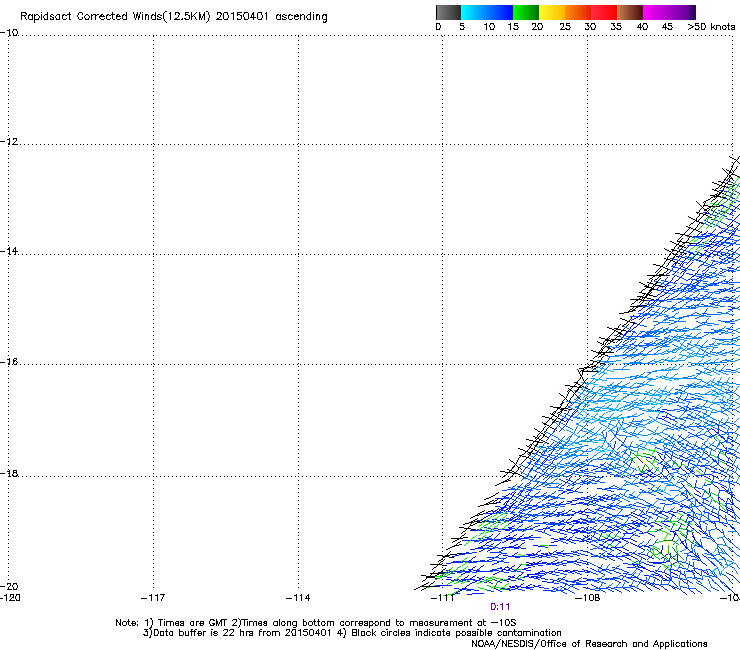
Task: Click the plot title 'Rapidscat Corrected Winds(12.5KM)'
Action: click(115, 17)
